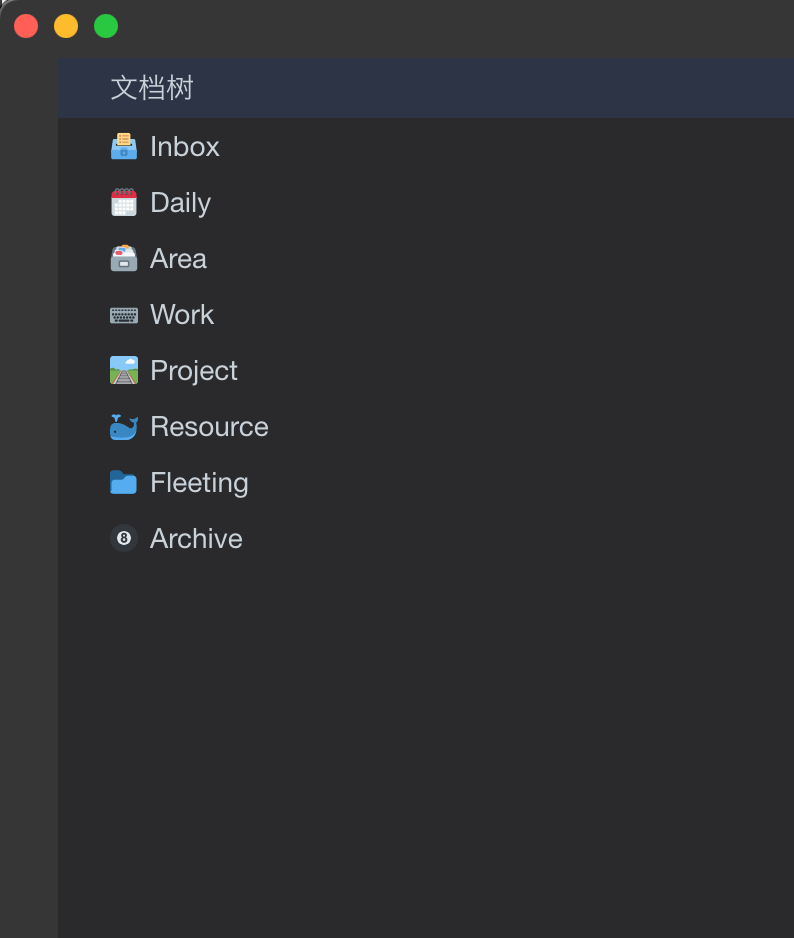
Task: Select the Work notebook label
Action: pyautogui.click(x=182, y=315)
